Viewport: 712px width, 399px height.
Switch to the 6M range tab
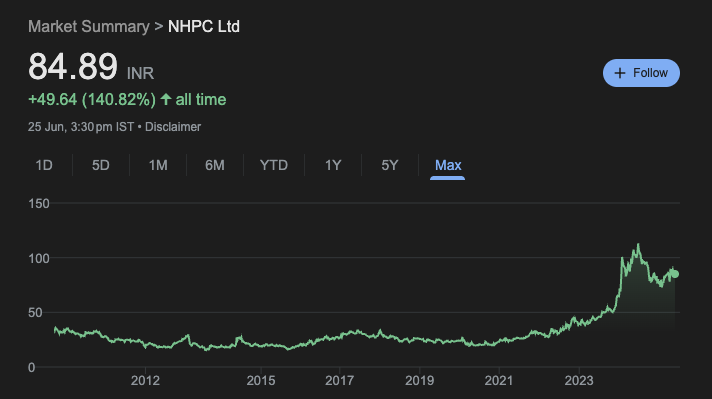215,165
